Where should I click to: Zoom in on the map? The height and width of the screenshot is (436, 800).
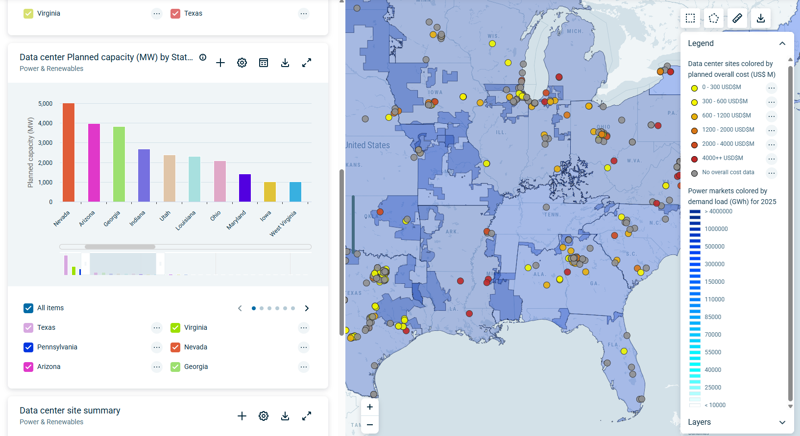(370, 407)
